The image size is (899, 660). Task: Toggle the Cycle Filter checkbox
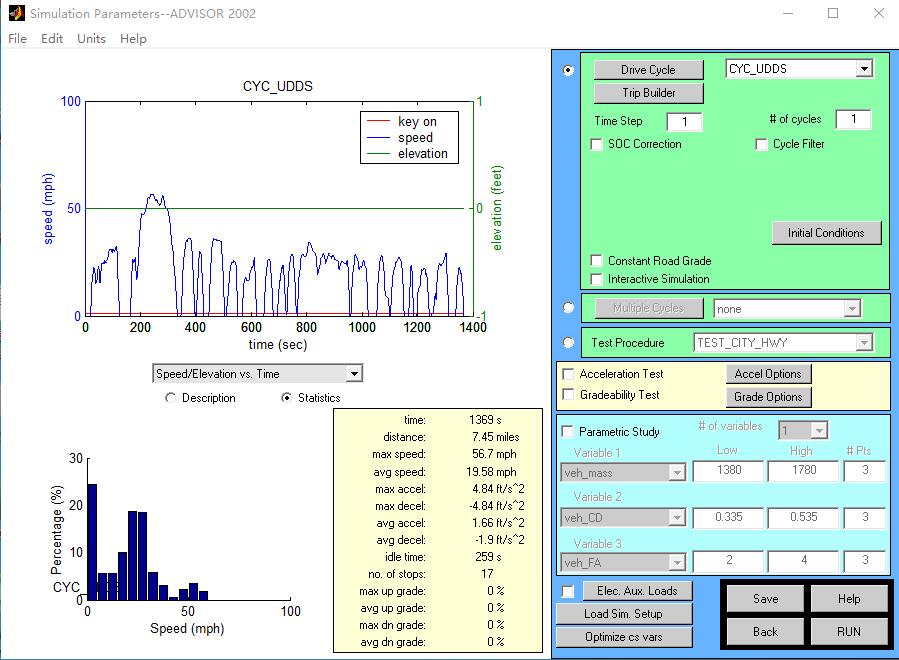coord(761,144)
